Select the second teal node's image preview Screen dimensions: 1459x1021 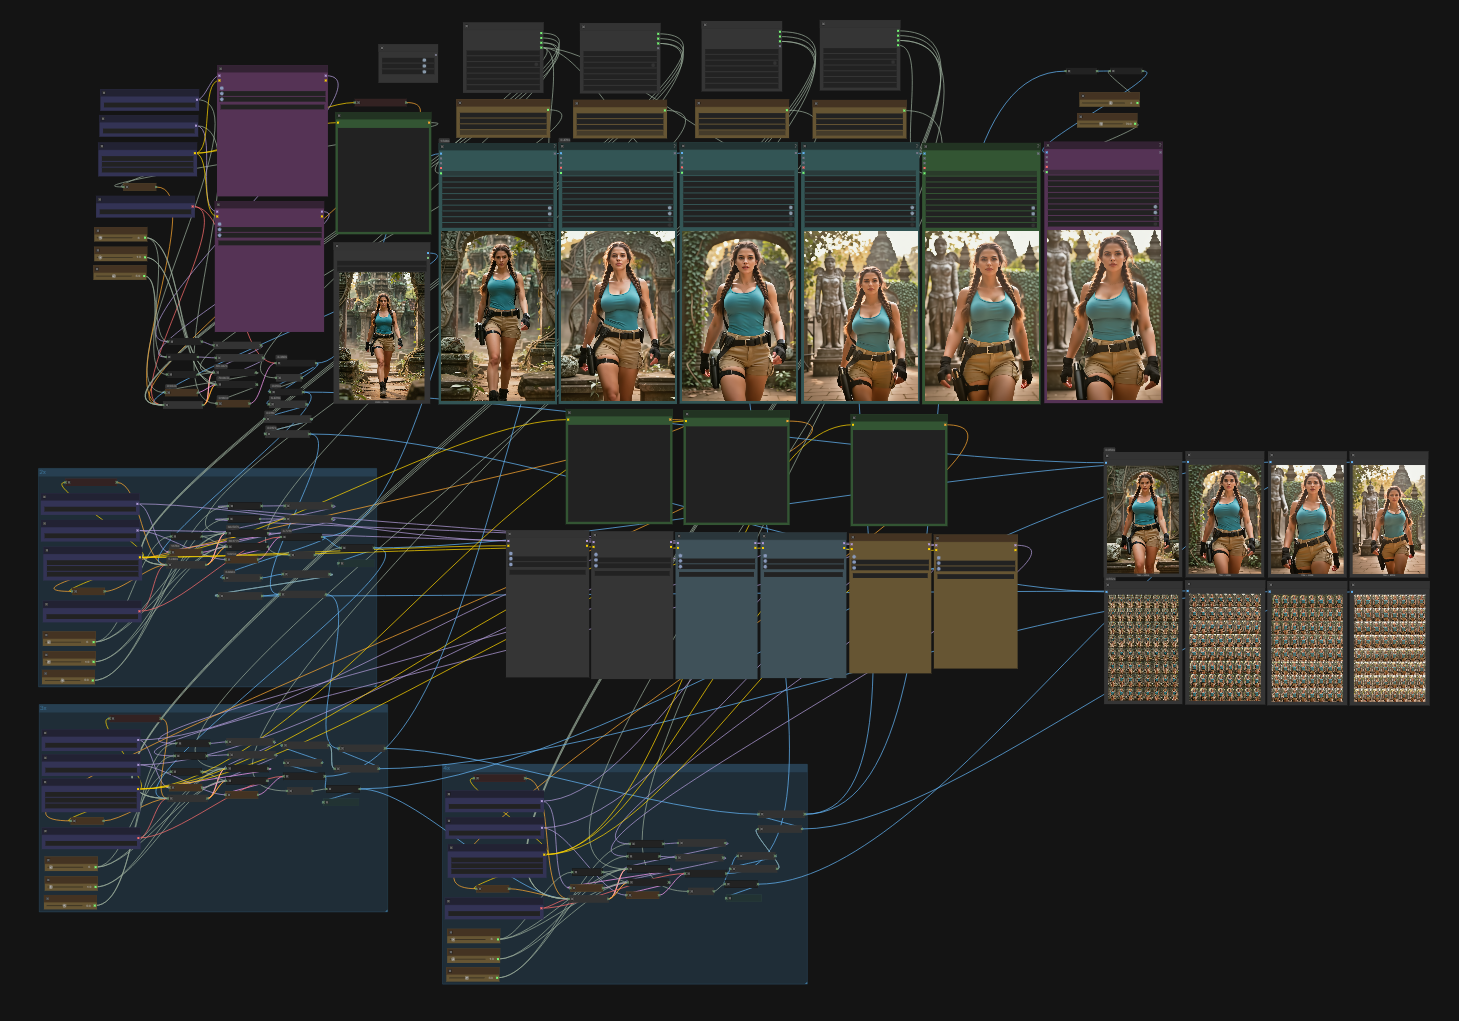point(618,316)
